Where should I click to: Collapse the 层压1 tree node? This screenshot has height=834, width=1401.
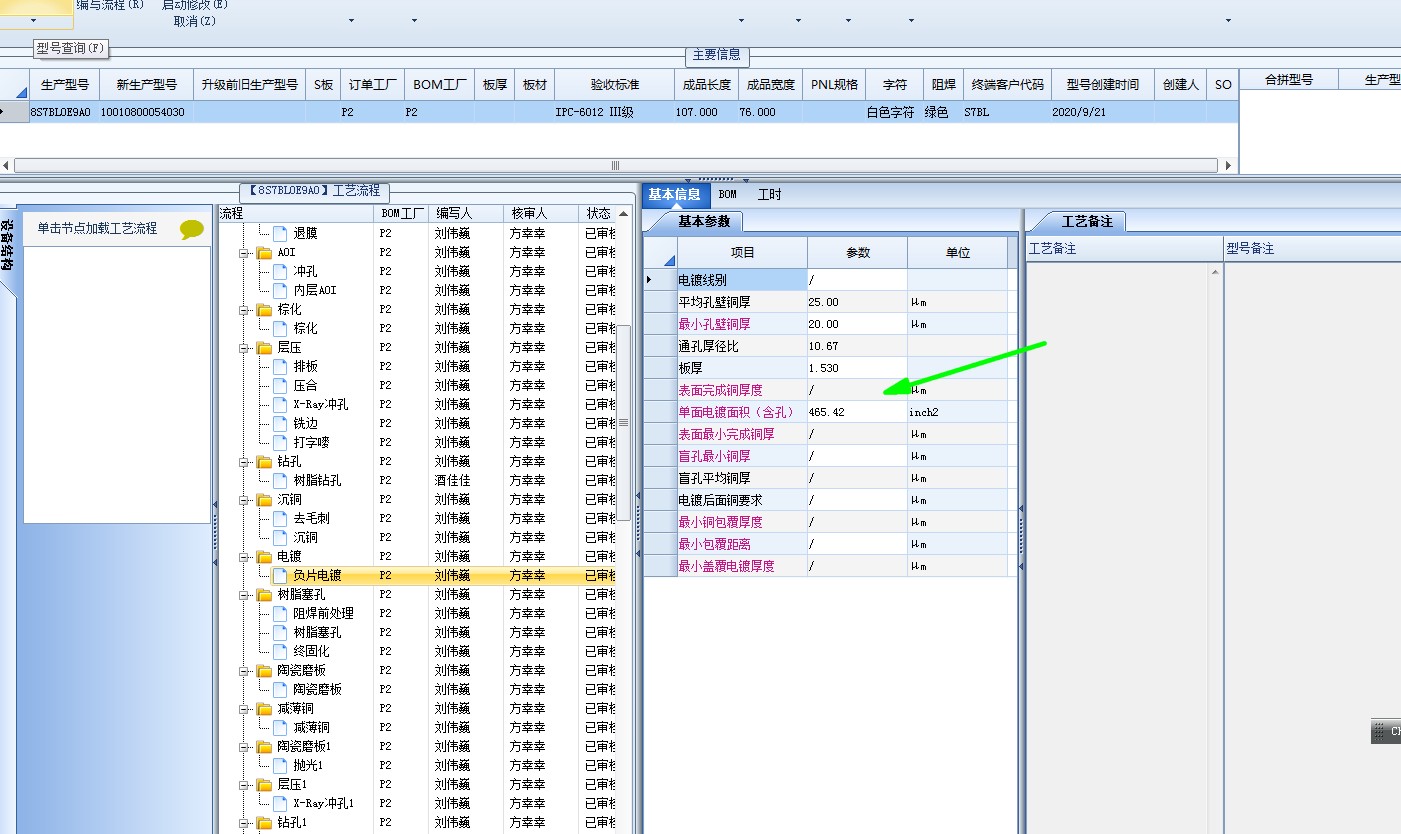[x=244, y=785]
